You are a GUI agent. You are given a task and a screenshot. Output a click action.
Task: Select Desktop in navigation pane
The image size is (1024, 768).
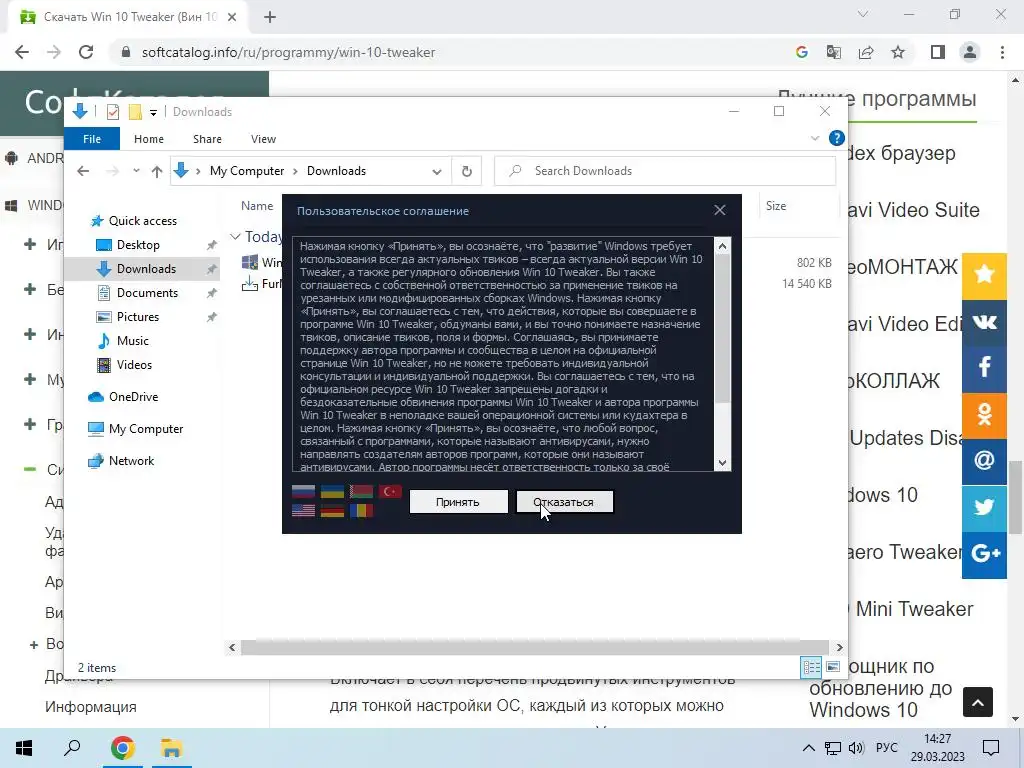[x=138, y=245]
